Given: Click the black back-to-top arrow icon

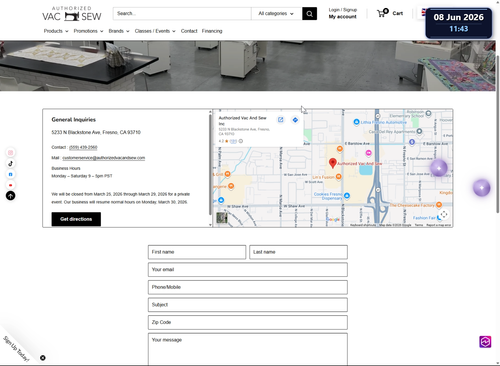Looking at the screenshot, I should click(10, 196).
